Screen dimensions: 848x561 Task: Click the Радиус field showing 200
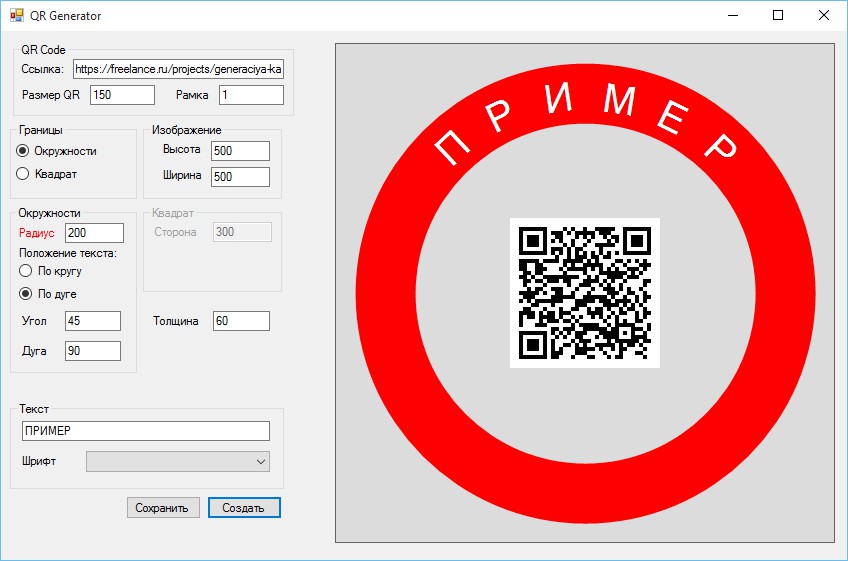click(94, 233)
